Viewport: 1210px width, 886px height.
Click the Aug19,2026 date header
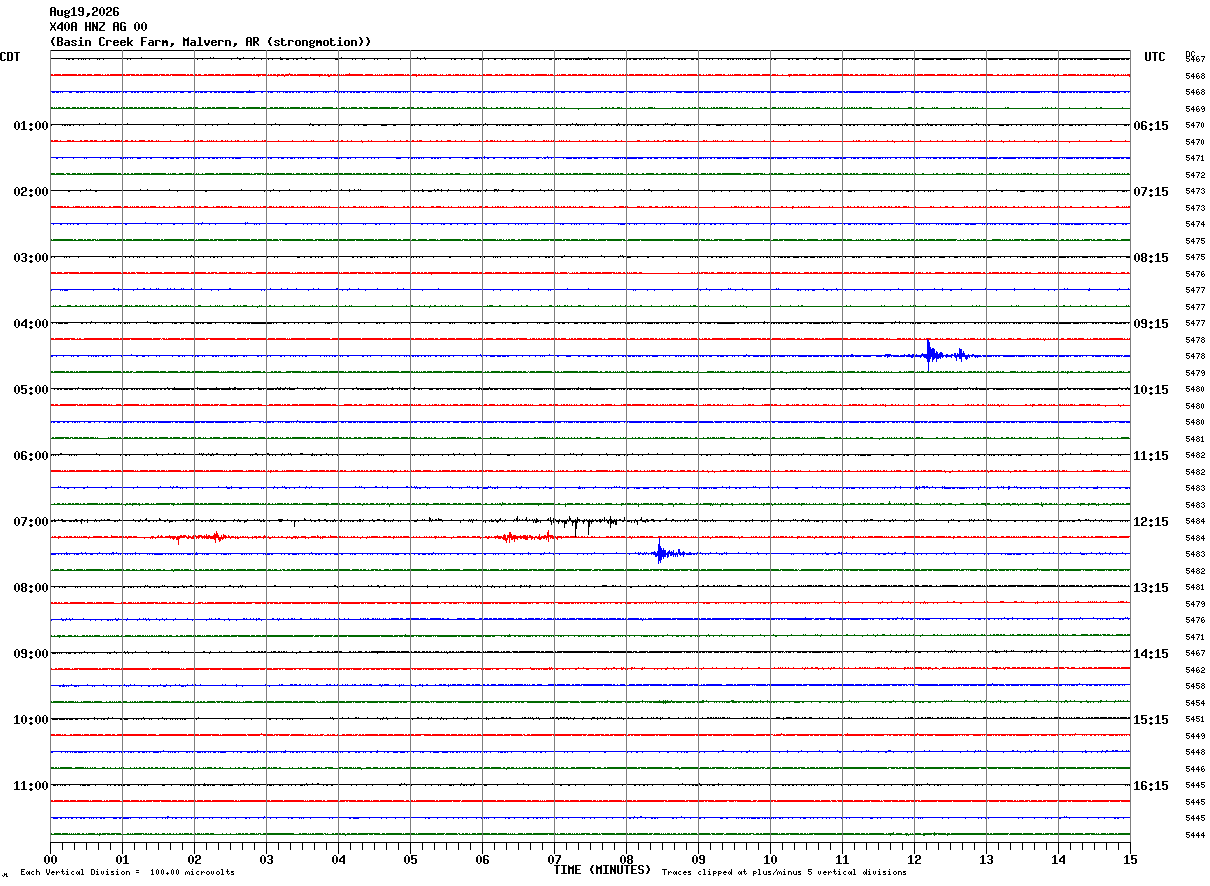pos(84,12)
